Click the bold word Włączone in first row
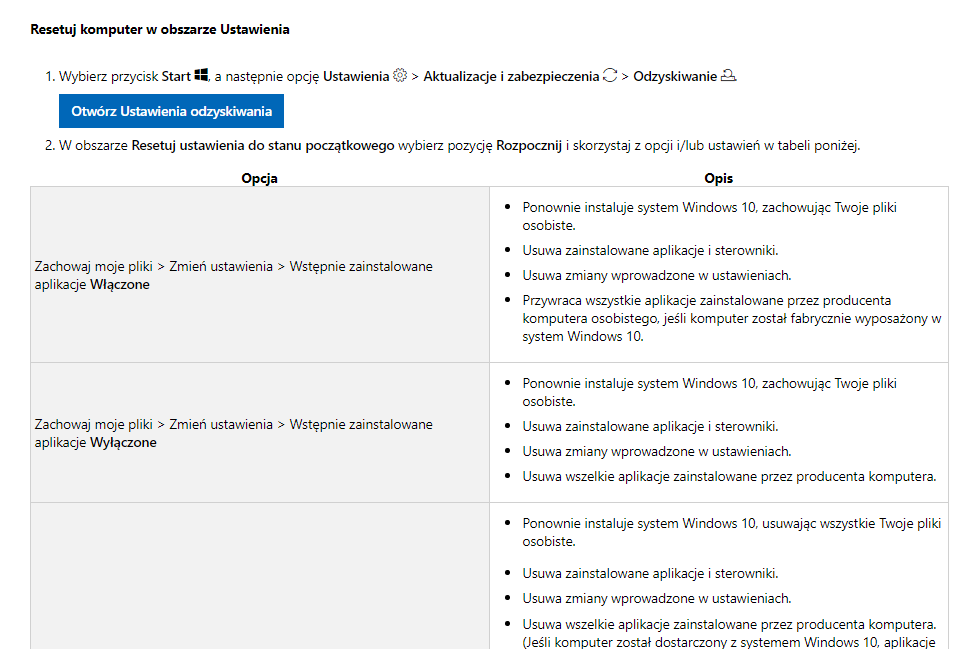Viewport: 969px width, 649px height. click(120, 284)
